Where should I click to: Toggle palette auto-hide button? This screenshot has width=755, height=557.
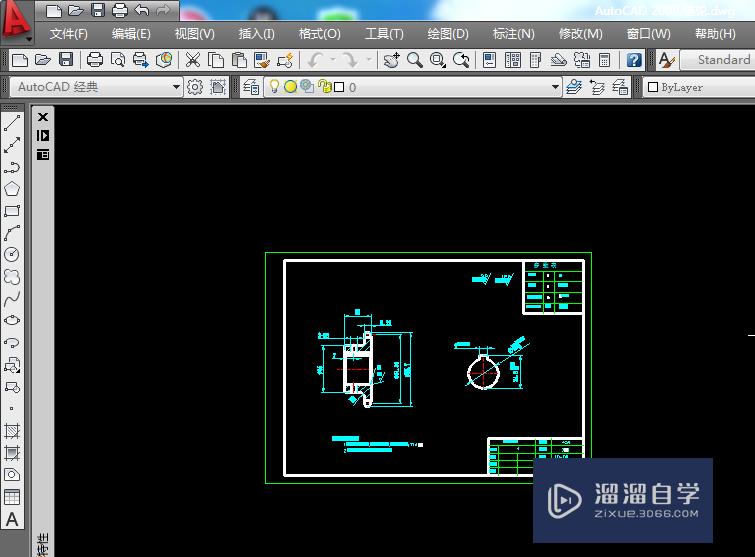click(x=43, y=136)
